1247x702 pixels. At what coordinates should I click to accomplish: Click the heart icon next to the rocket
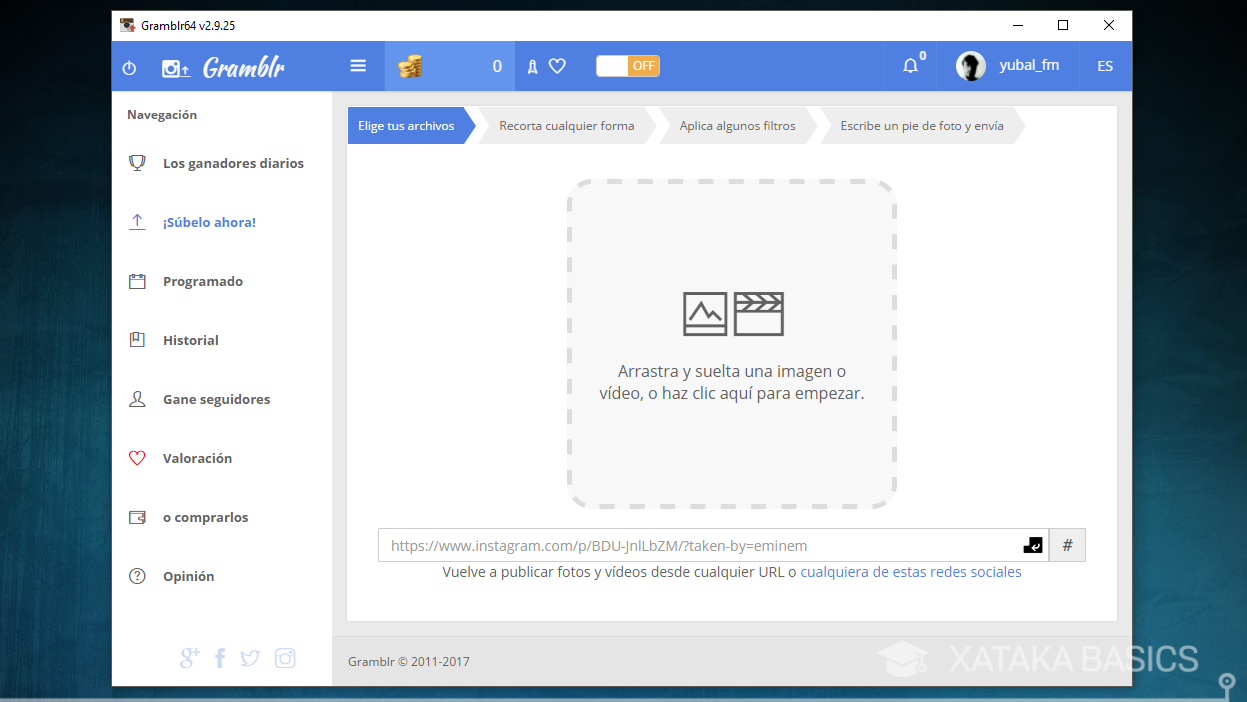click(559, 65)
